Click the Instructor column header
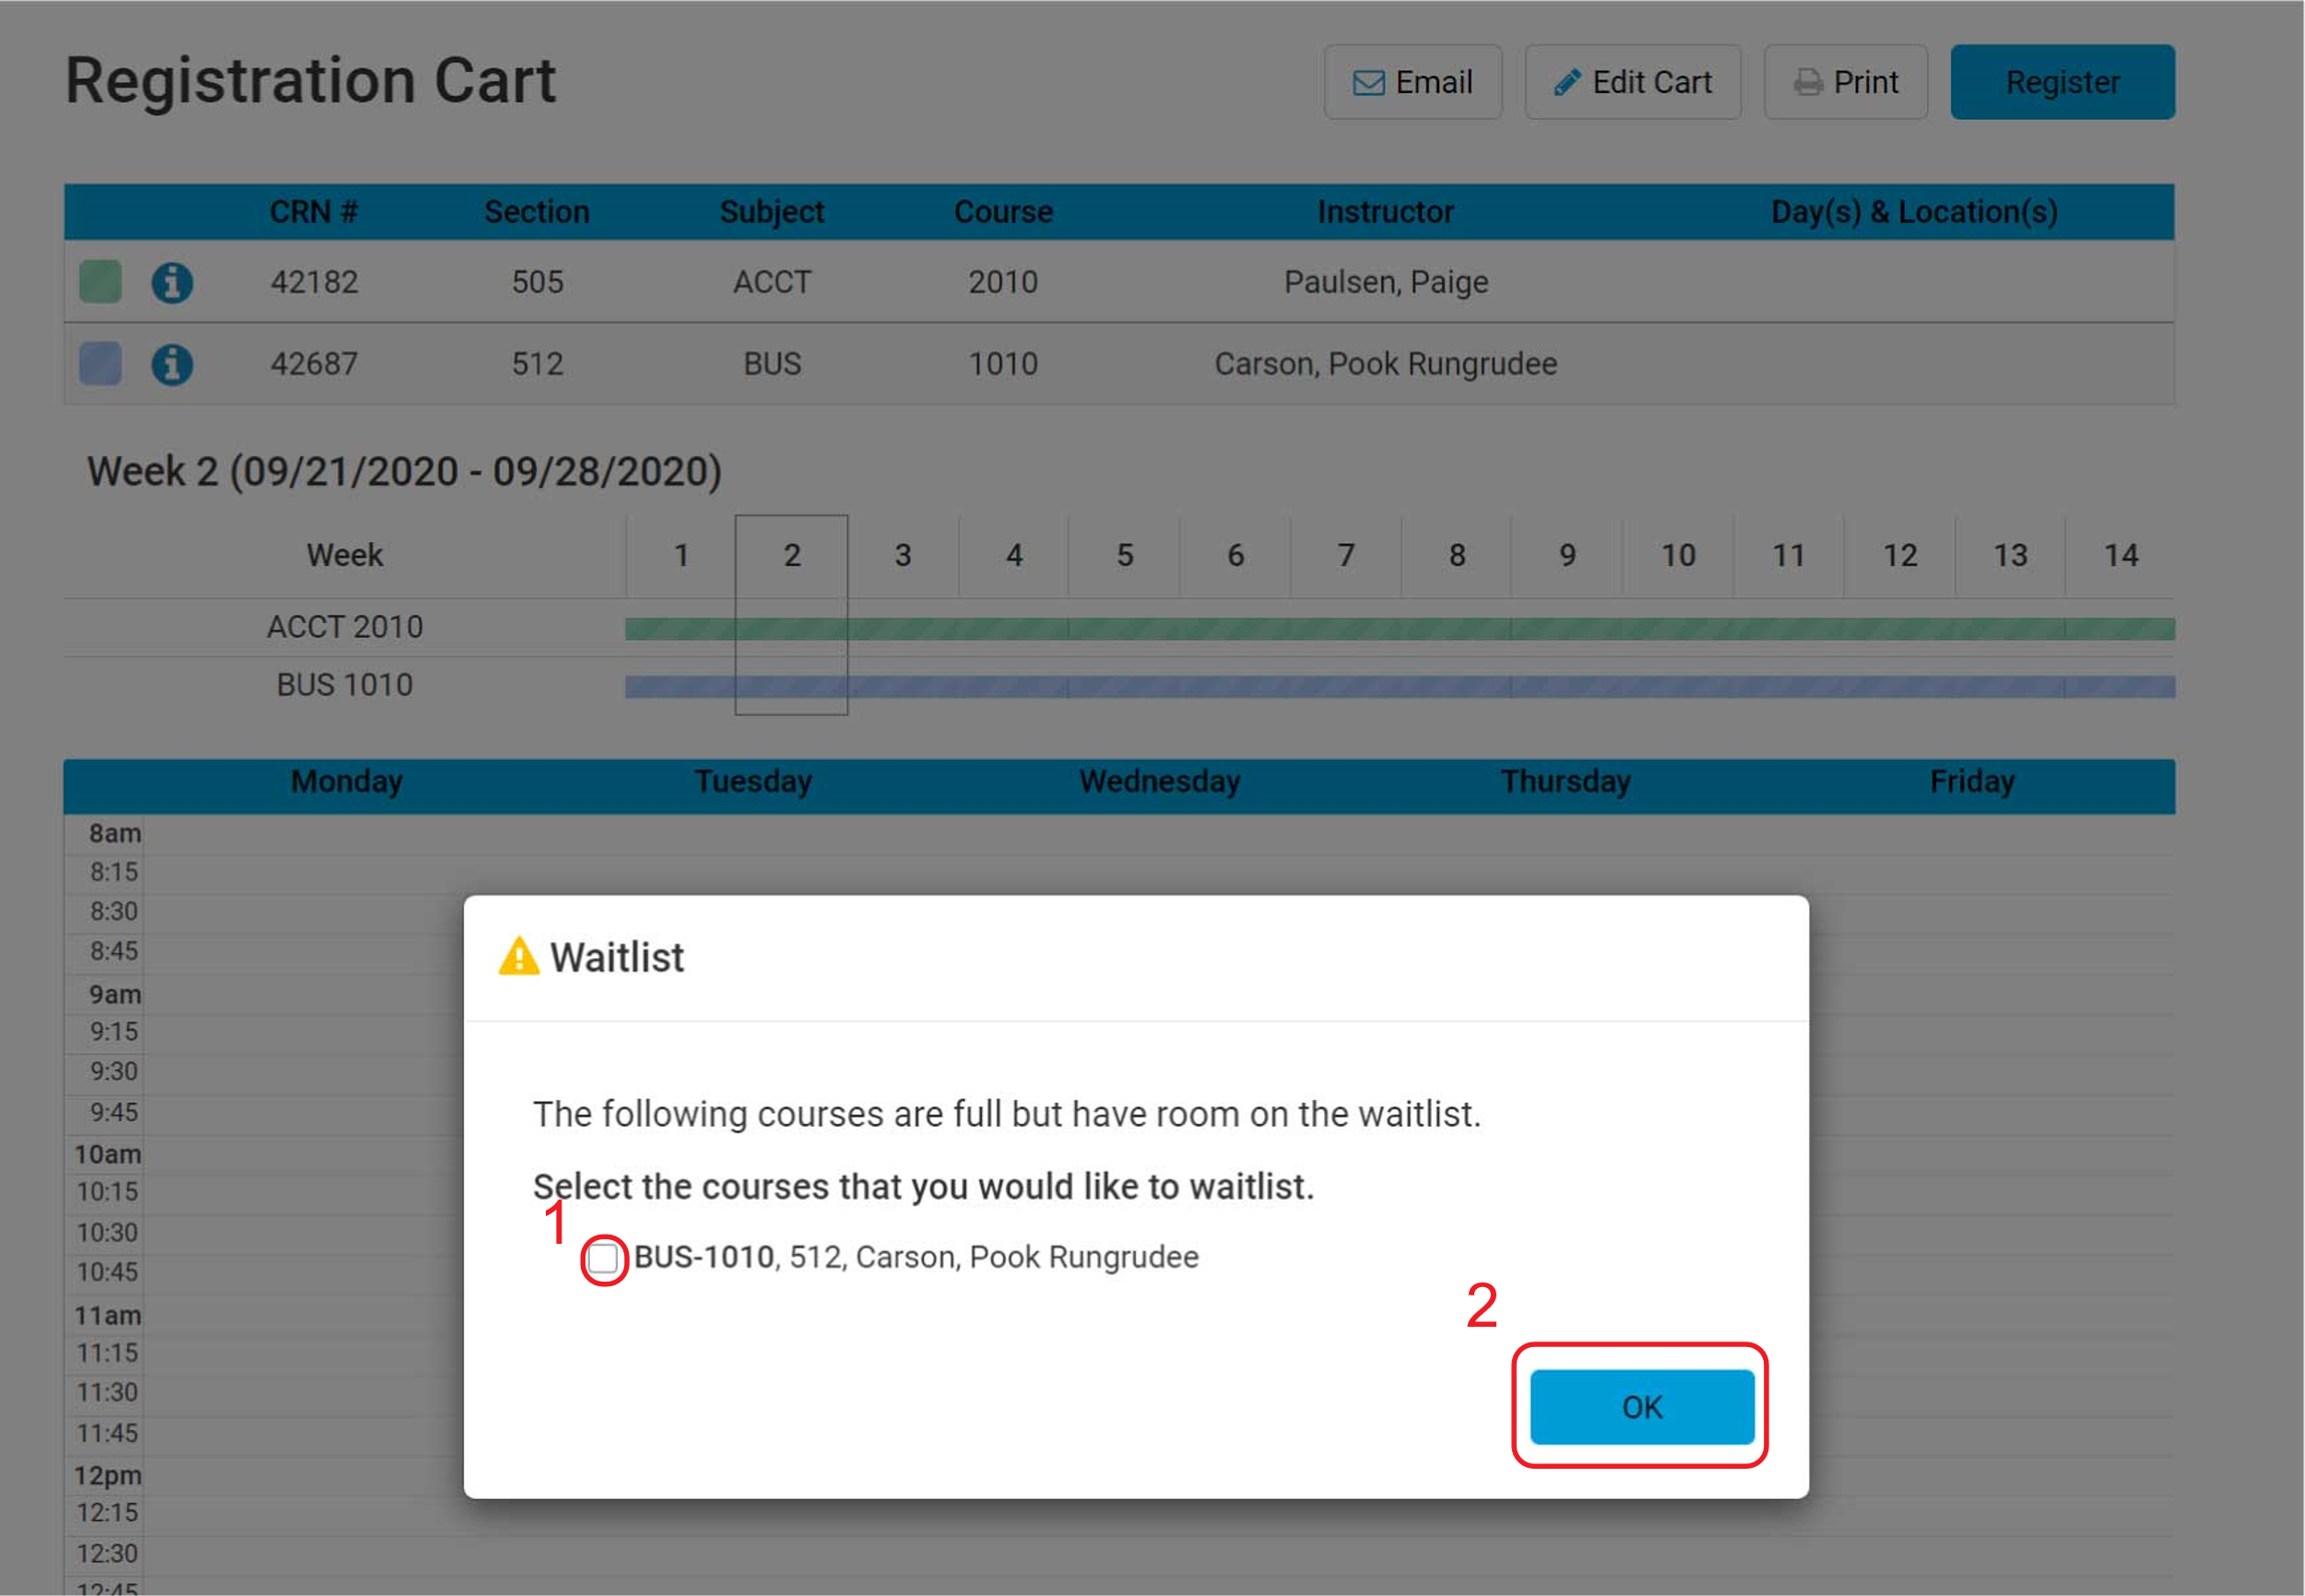Image resolution: width=2305 pixels, height=1596 pixels. click(x=1384, y=212)
